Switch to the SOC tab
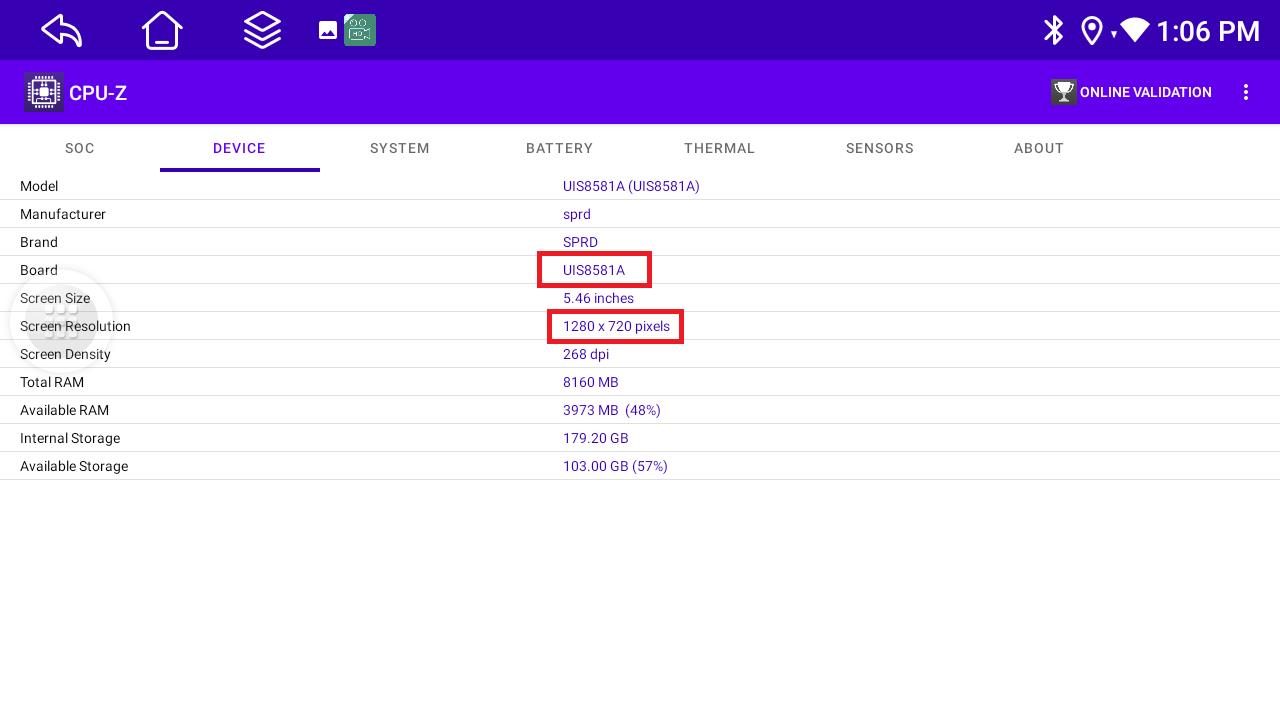 pyautogui.click(x=80, y=148)
